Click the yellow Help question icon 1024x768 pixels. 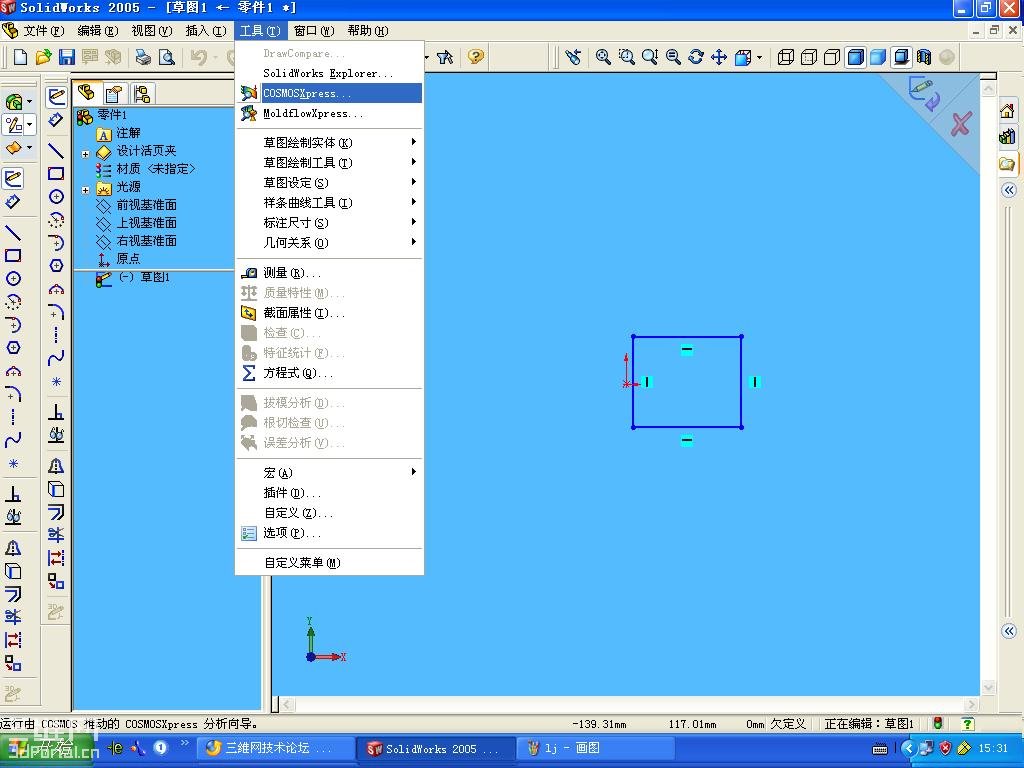(x=475, y=57)
